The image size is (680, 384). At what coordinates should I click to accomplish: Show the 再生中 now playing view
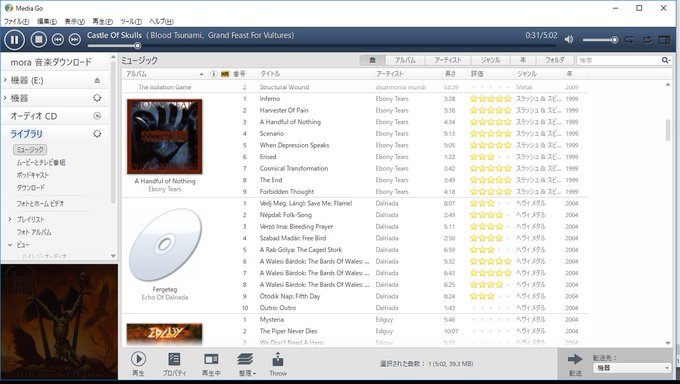tap(211, 364)
